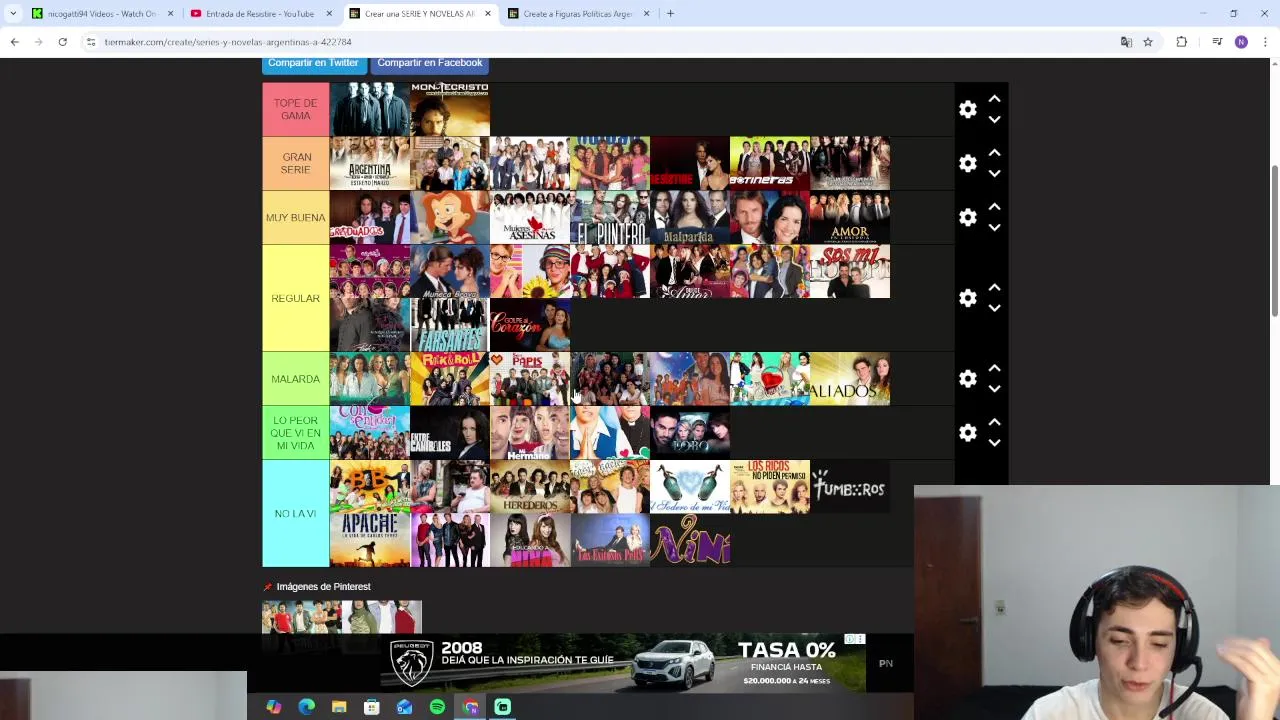The image size is (1280, 720).
Task: Bookmark this page with the star
Action: [x=1148, y=42]
